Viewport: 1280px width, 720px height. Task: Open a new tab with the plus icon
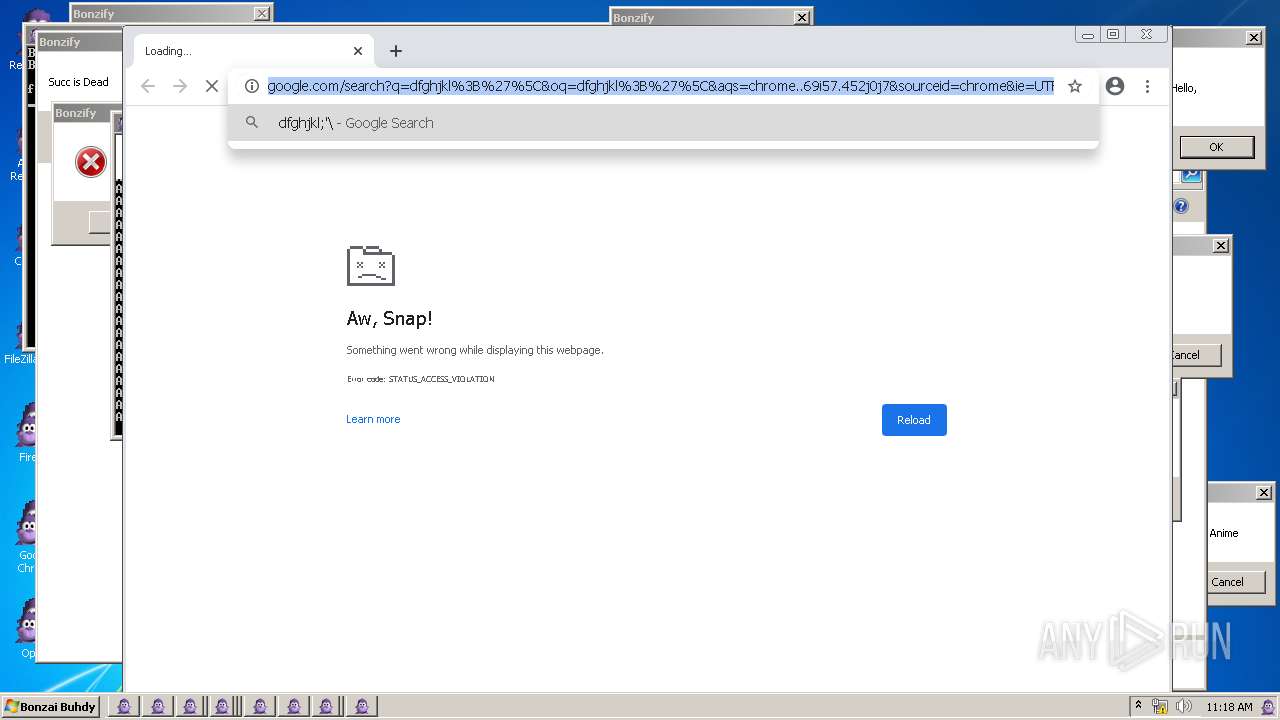click(396, 51)
